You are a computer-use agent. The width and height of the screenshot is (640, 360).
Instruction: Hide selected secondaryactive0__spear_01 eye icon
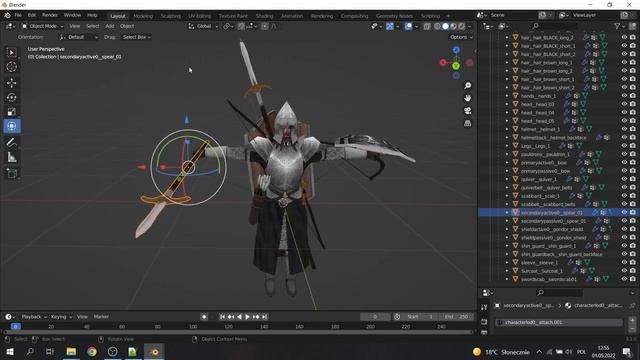[624, 212]
